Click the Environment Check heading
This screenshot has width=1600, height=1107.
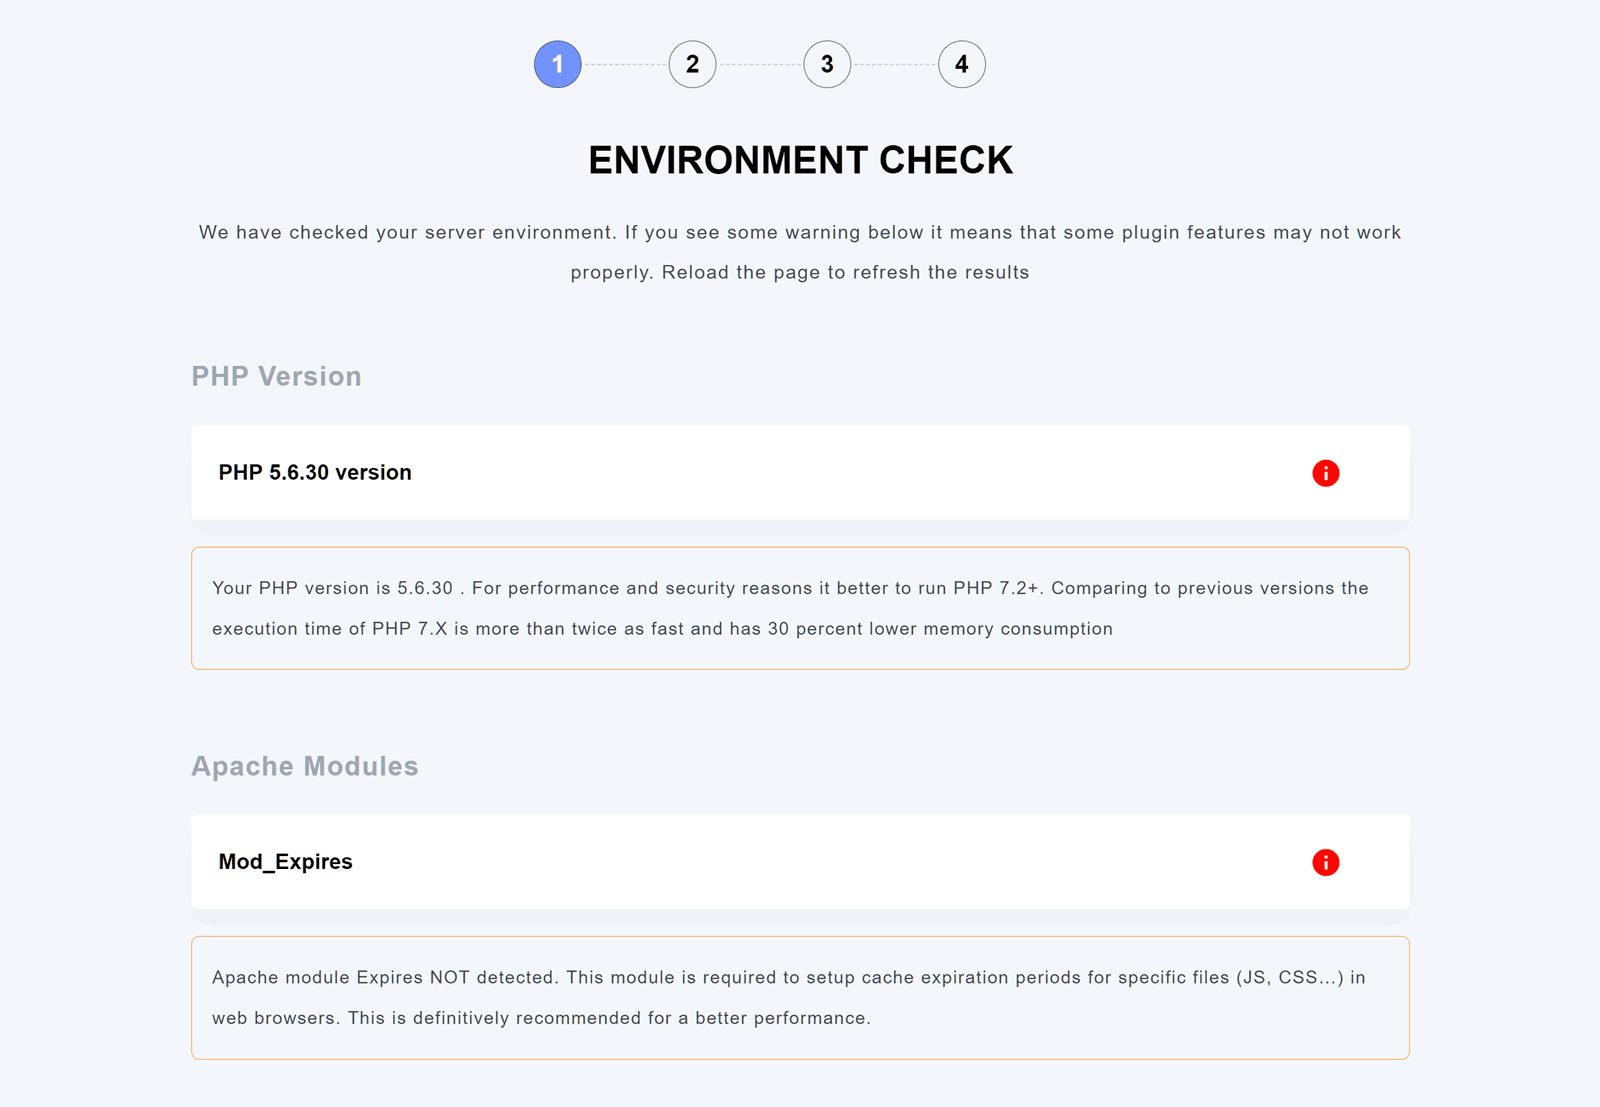tap(800, 160)
